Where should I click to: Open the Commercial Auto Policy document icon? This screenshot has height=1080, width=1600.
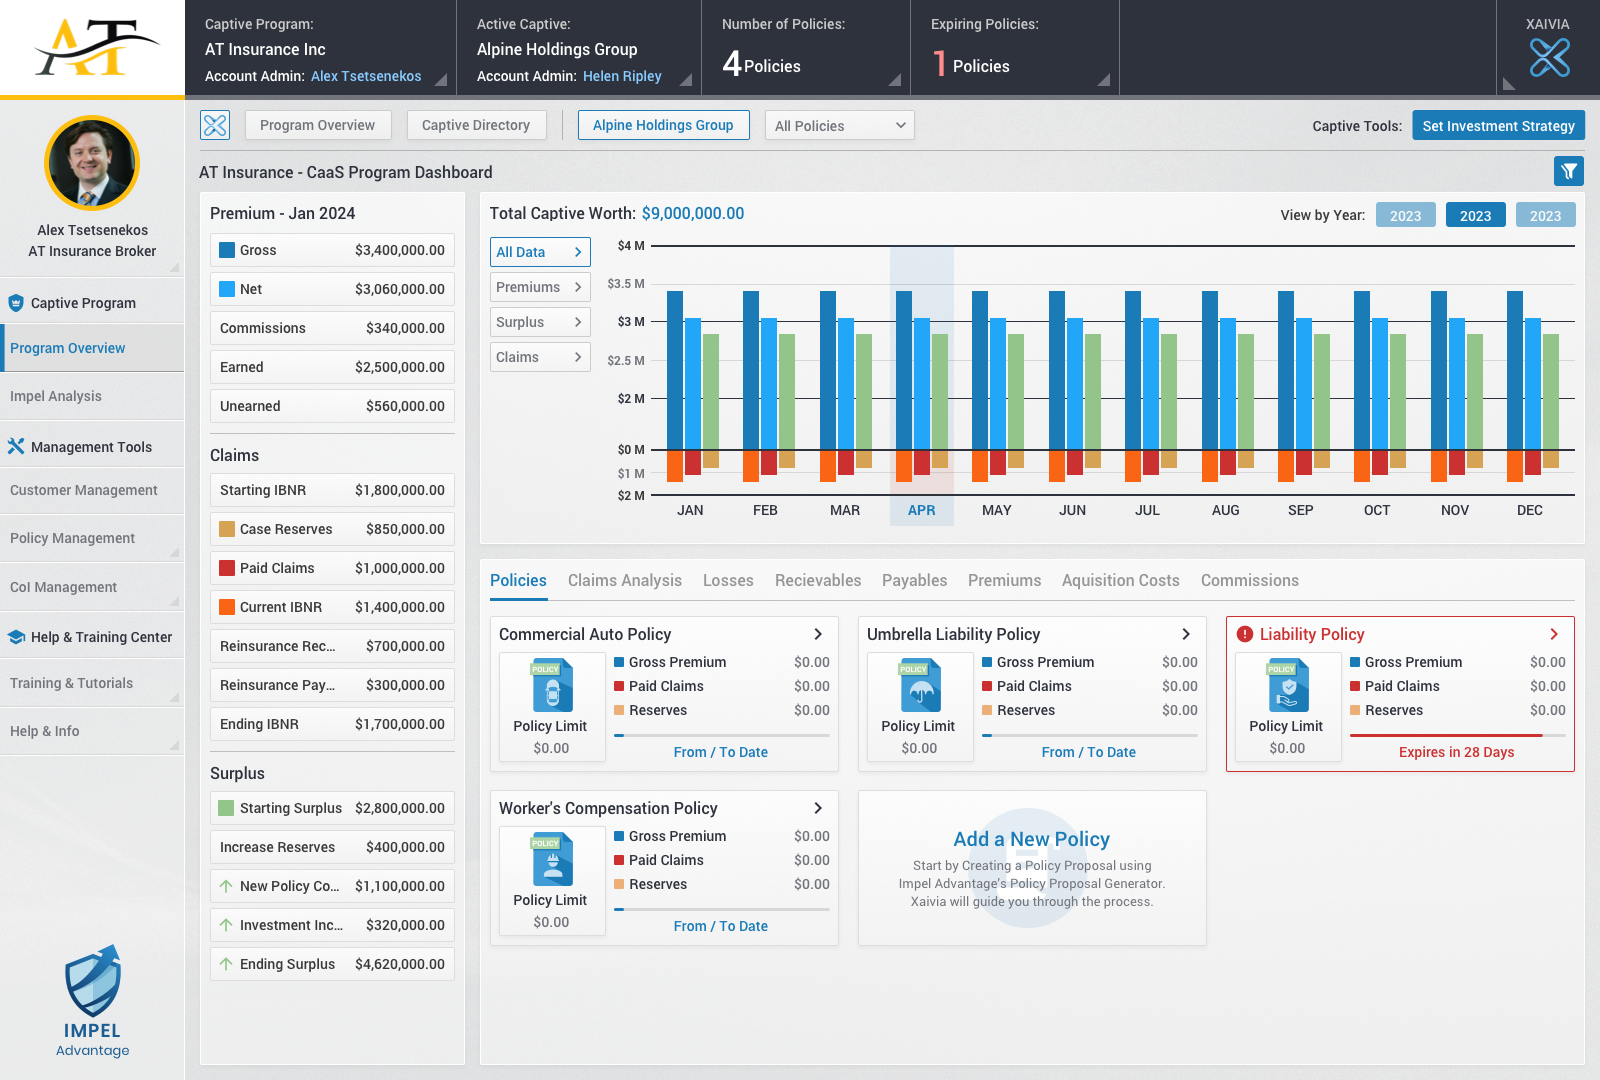[551, 685]
